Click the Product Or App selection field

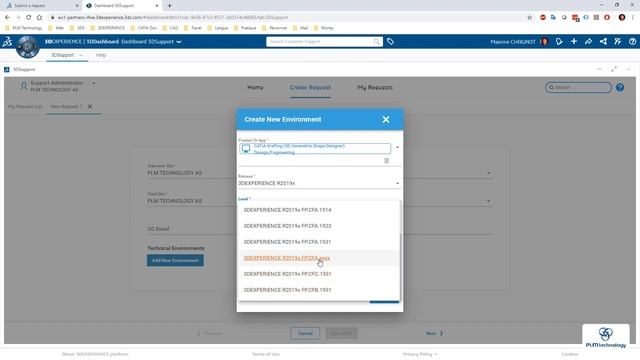pyautogui.click(x=315, y=149)
